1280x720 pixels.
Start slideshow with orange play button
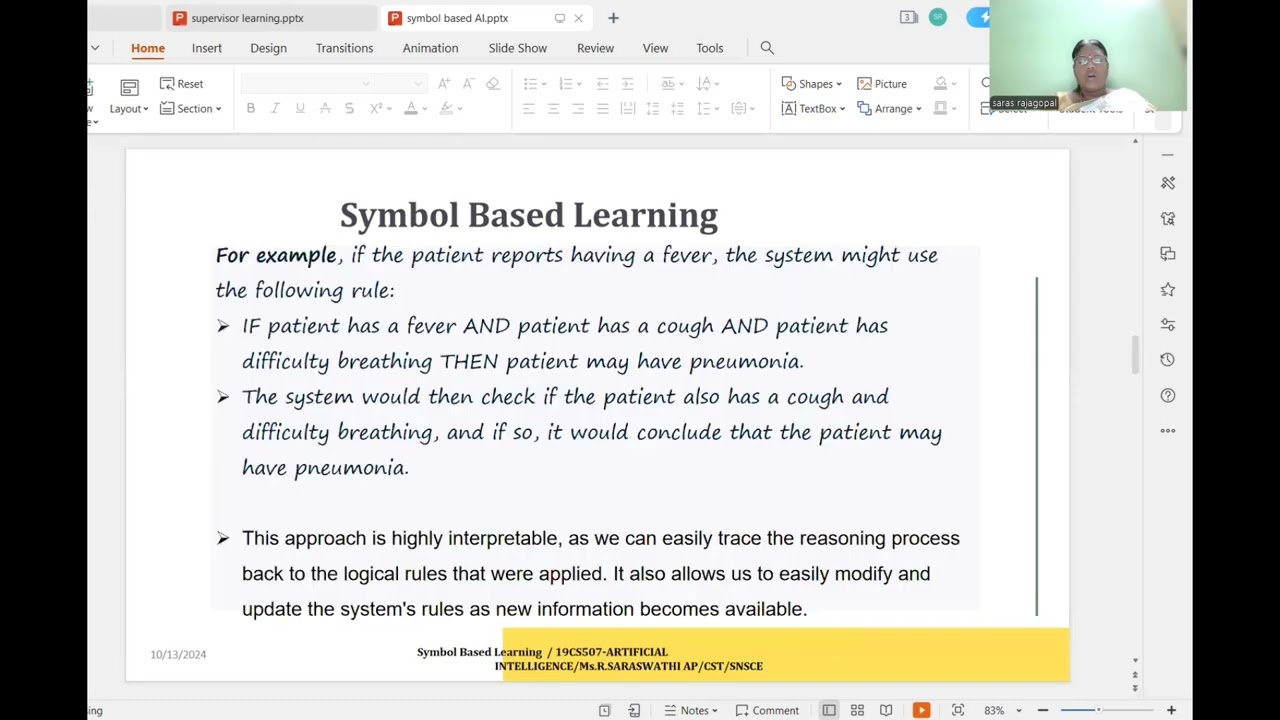(x=921, y=710)
